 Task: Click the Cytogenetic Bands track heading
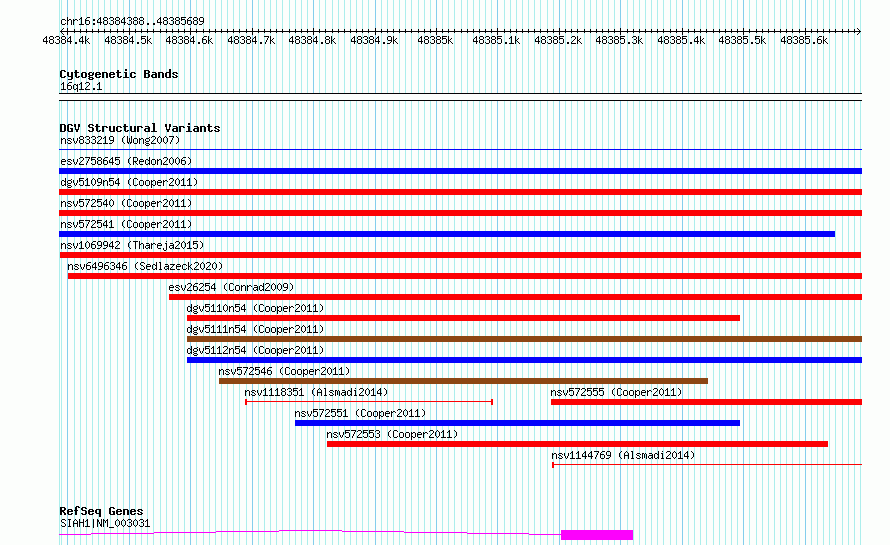point(119,74)
